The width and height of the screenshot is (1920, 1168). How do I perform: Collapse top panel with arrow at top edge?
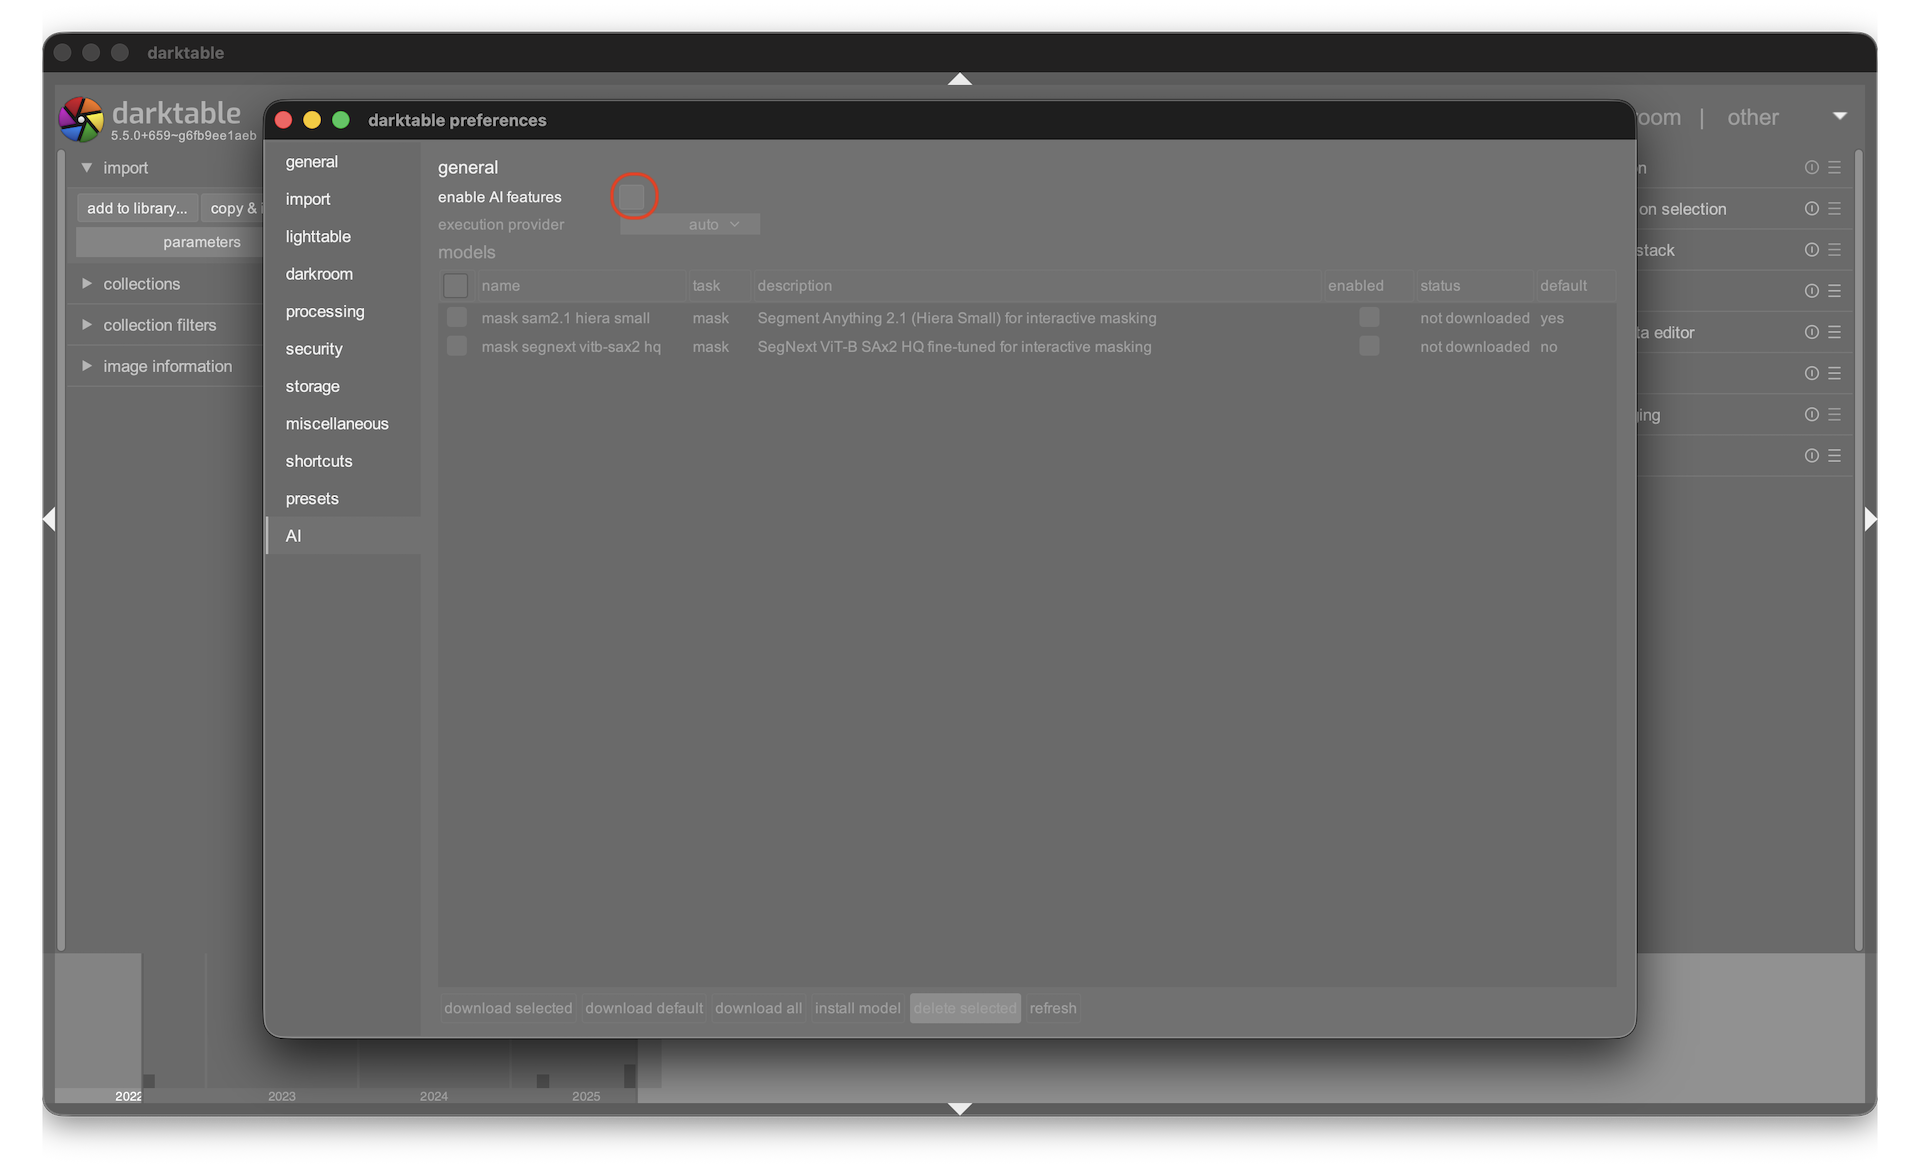959,79
